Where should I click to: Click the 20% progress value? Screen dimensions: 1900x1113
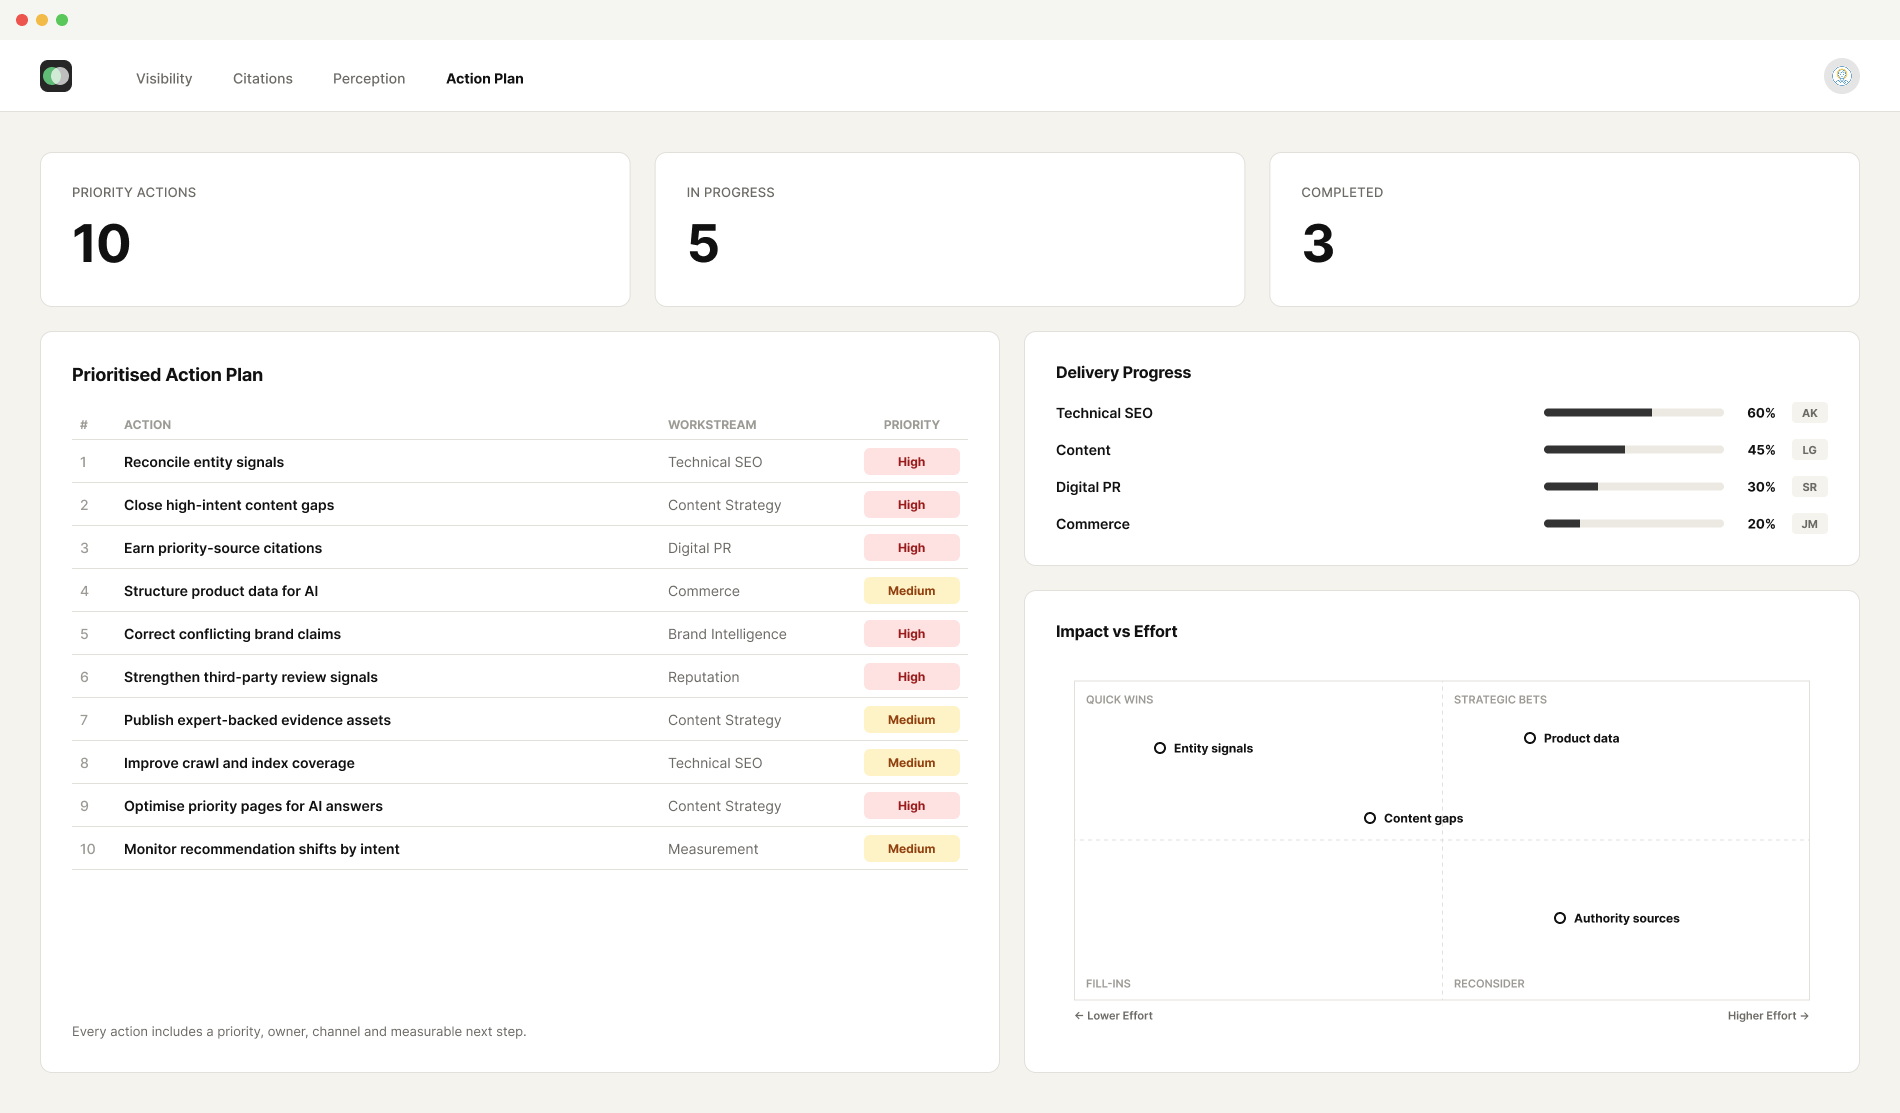pos(1761,524)
